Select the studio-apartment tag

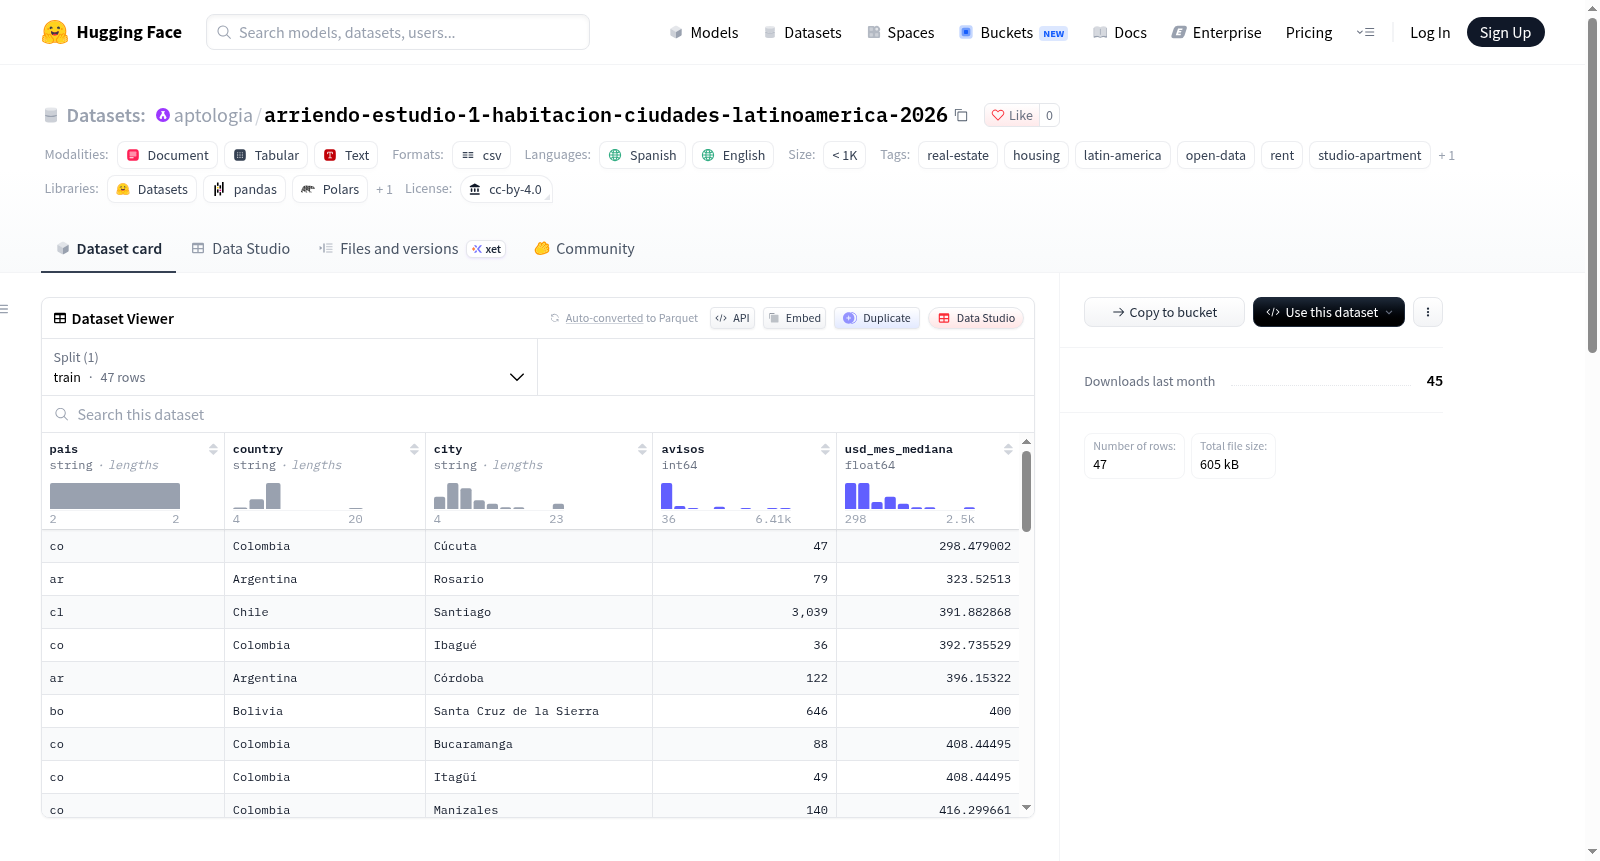1369,155
